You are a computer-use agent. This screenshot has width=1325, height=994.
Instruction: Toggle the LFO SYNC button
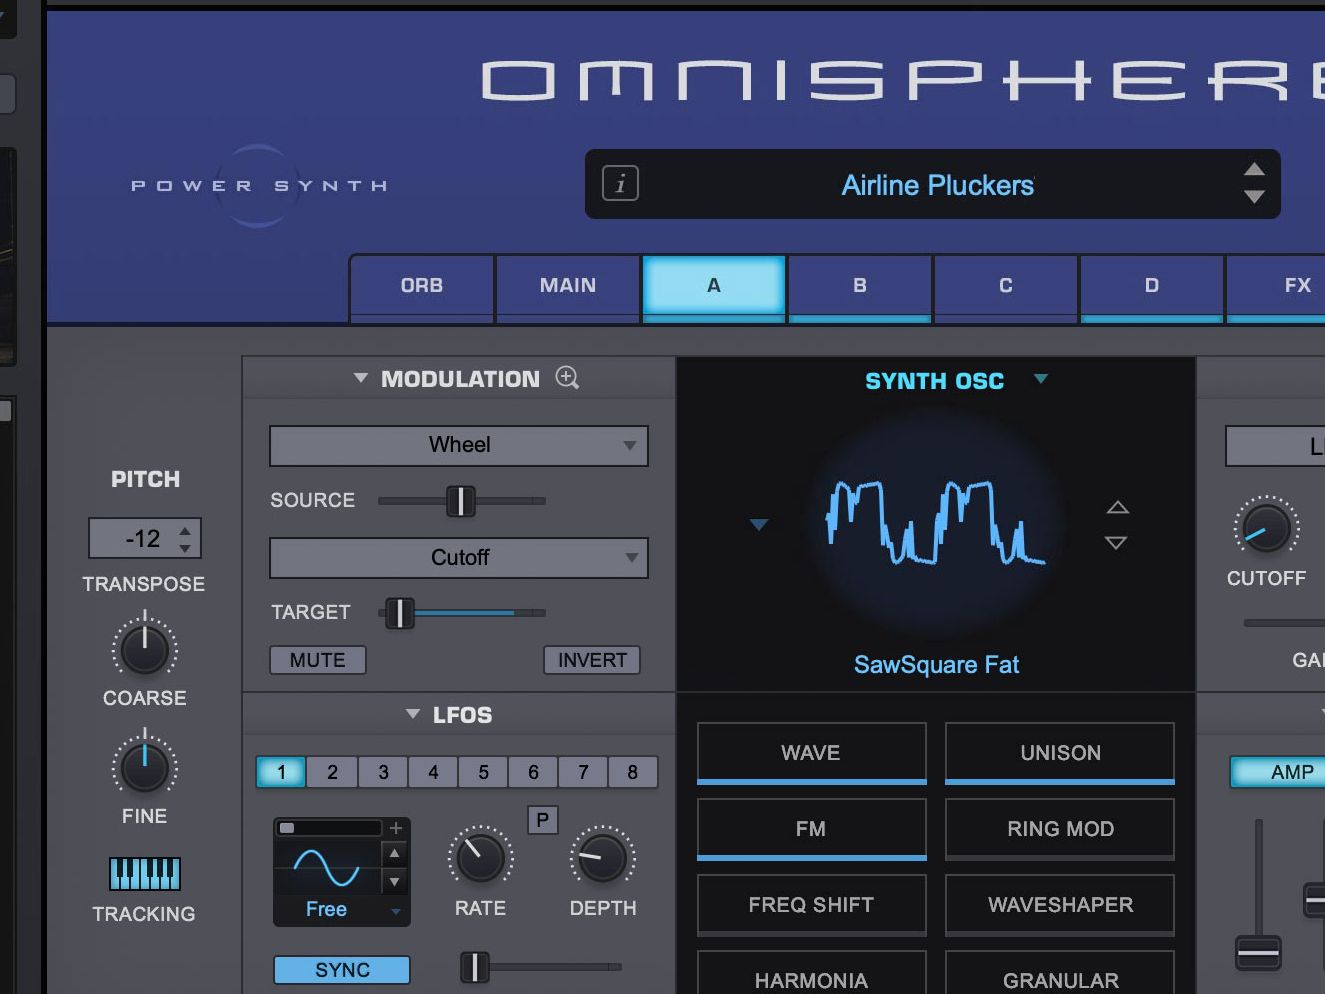pyautogui.click(x=342, y=970)
